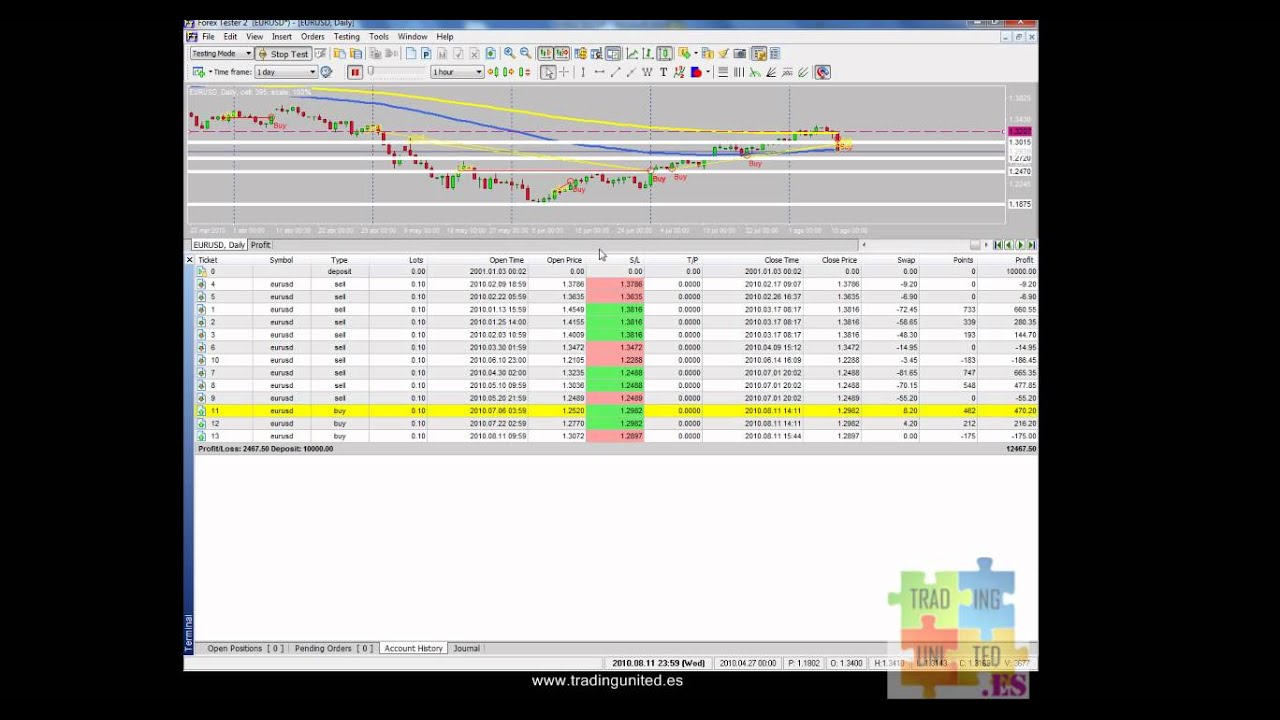1280x720 pixels.
Task: Expand the indicator list dropdown arrow
Action: pos(696,53)
